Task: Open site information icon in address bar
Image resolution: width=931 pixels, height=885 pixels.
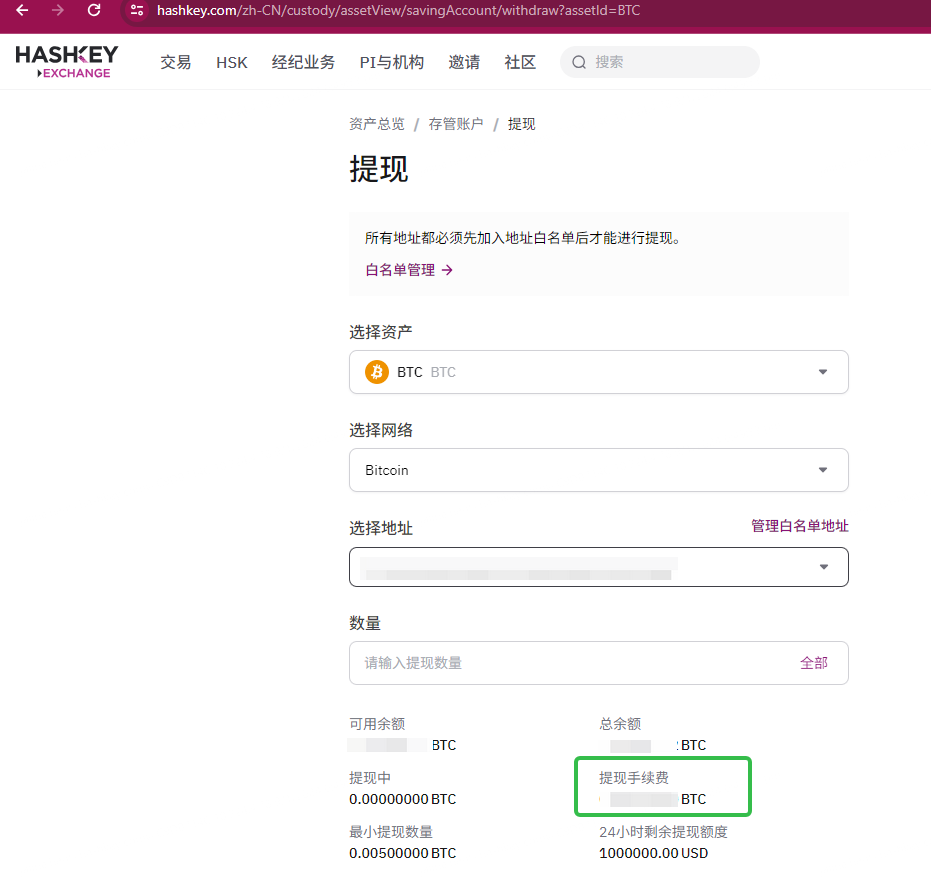Action: click(137, 10)
